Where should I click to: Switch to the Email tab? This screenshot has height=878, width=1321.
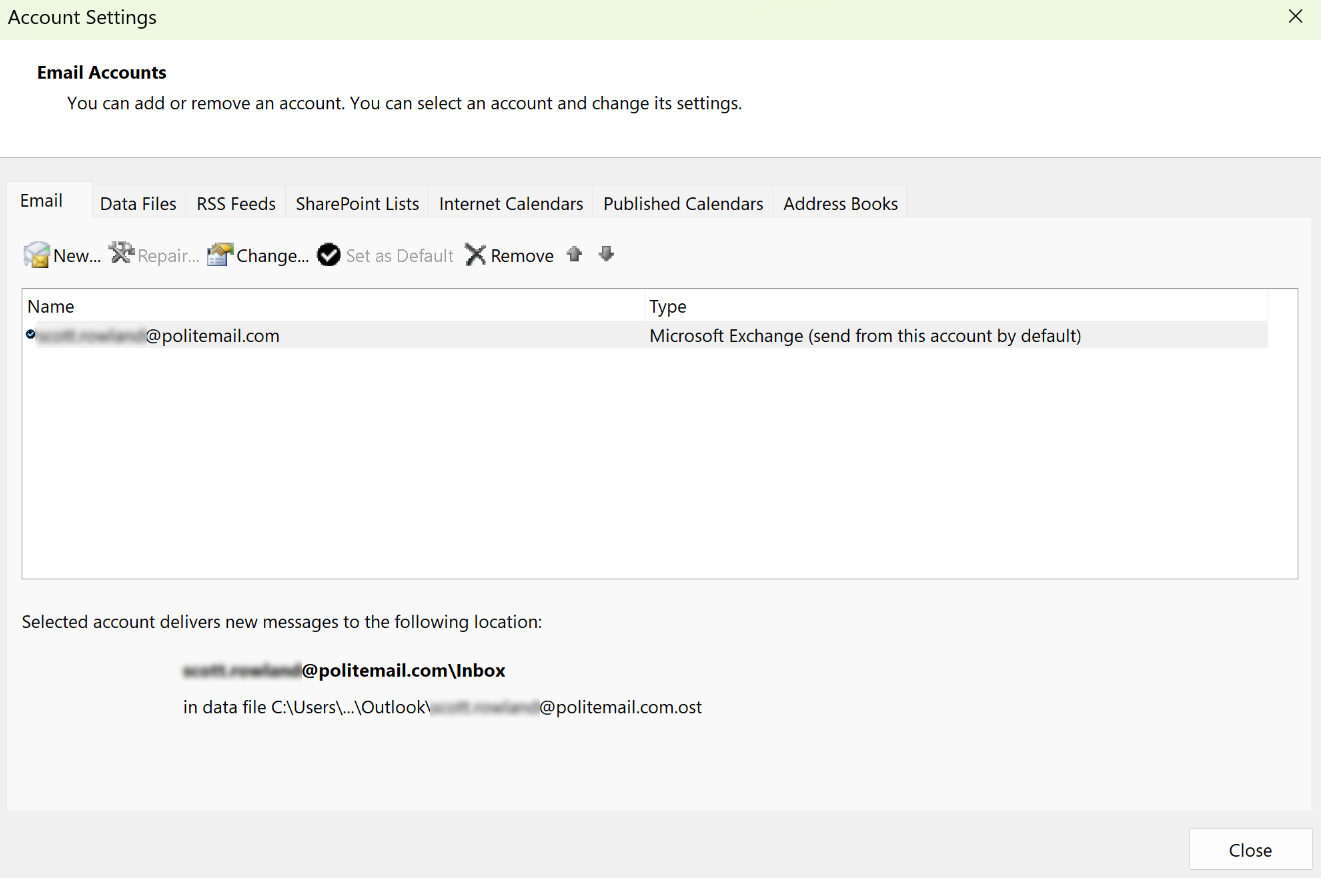pyautogui.click(x=41, y=201)
